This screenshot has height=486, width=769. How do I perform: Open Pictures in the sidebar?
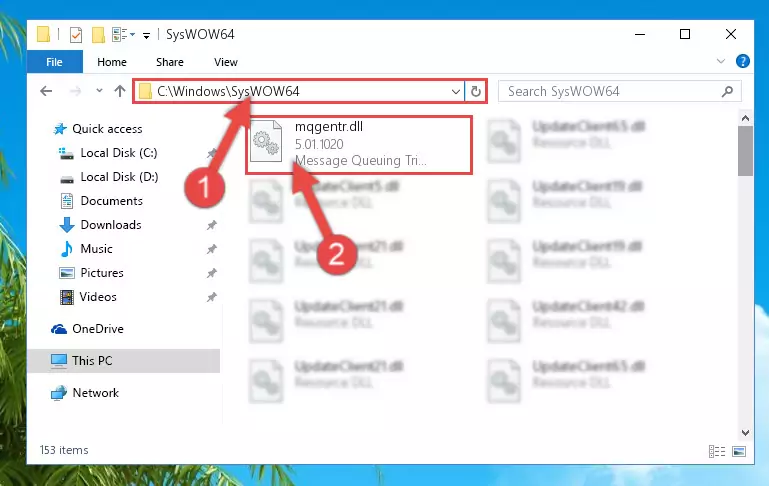click(102, 273)
